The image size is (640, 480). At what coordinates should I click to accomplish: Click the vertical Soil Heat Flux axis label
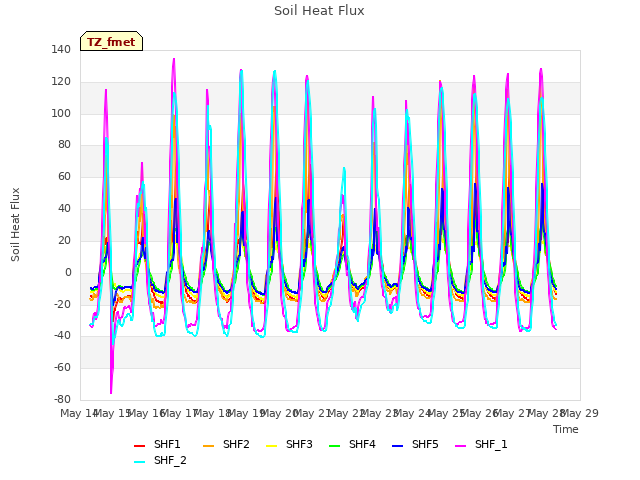(x=15, y=224)
